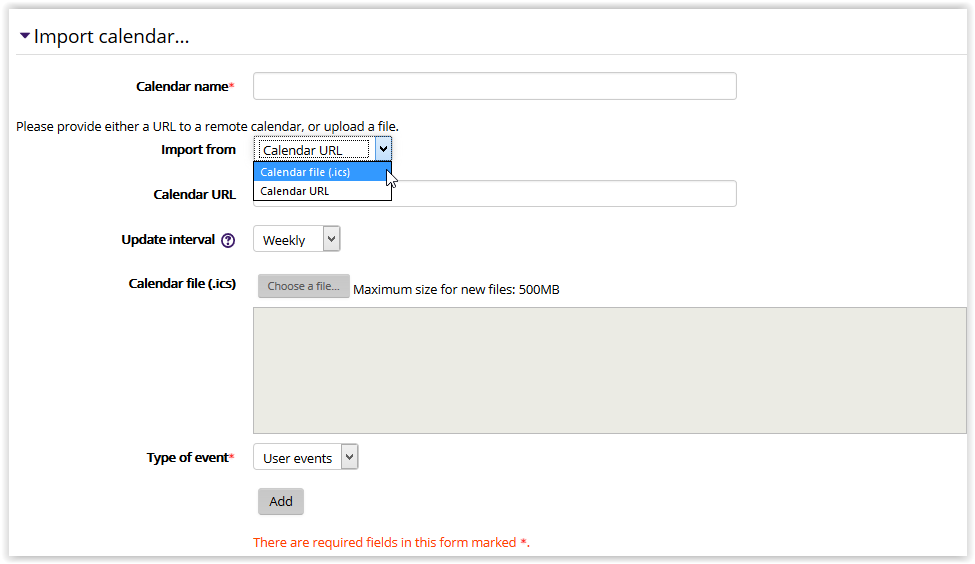Focus the Calendar URL input box
This screenshot has height=564, width=975.
coord(563,194)
